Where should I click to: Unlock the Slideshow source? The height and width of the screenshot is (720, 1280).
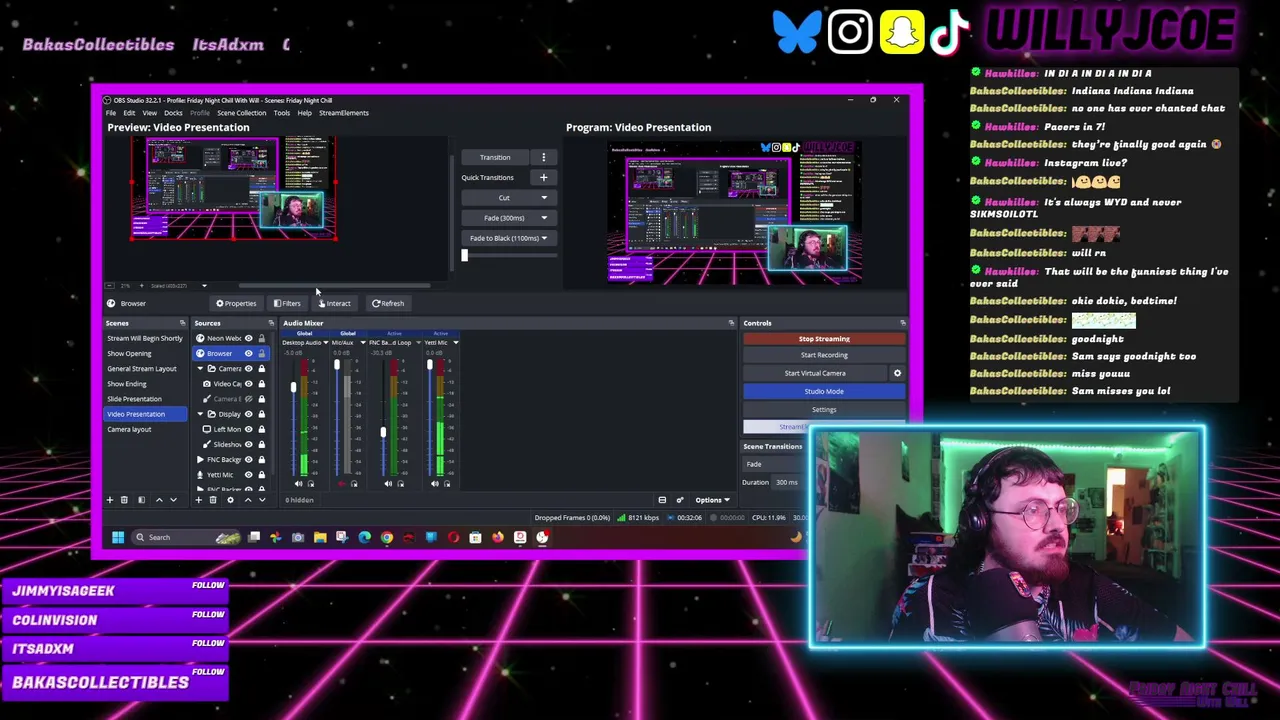[x=262, y=444]
